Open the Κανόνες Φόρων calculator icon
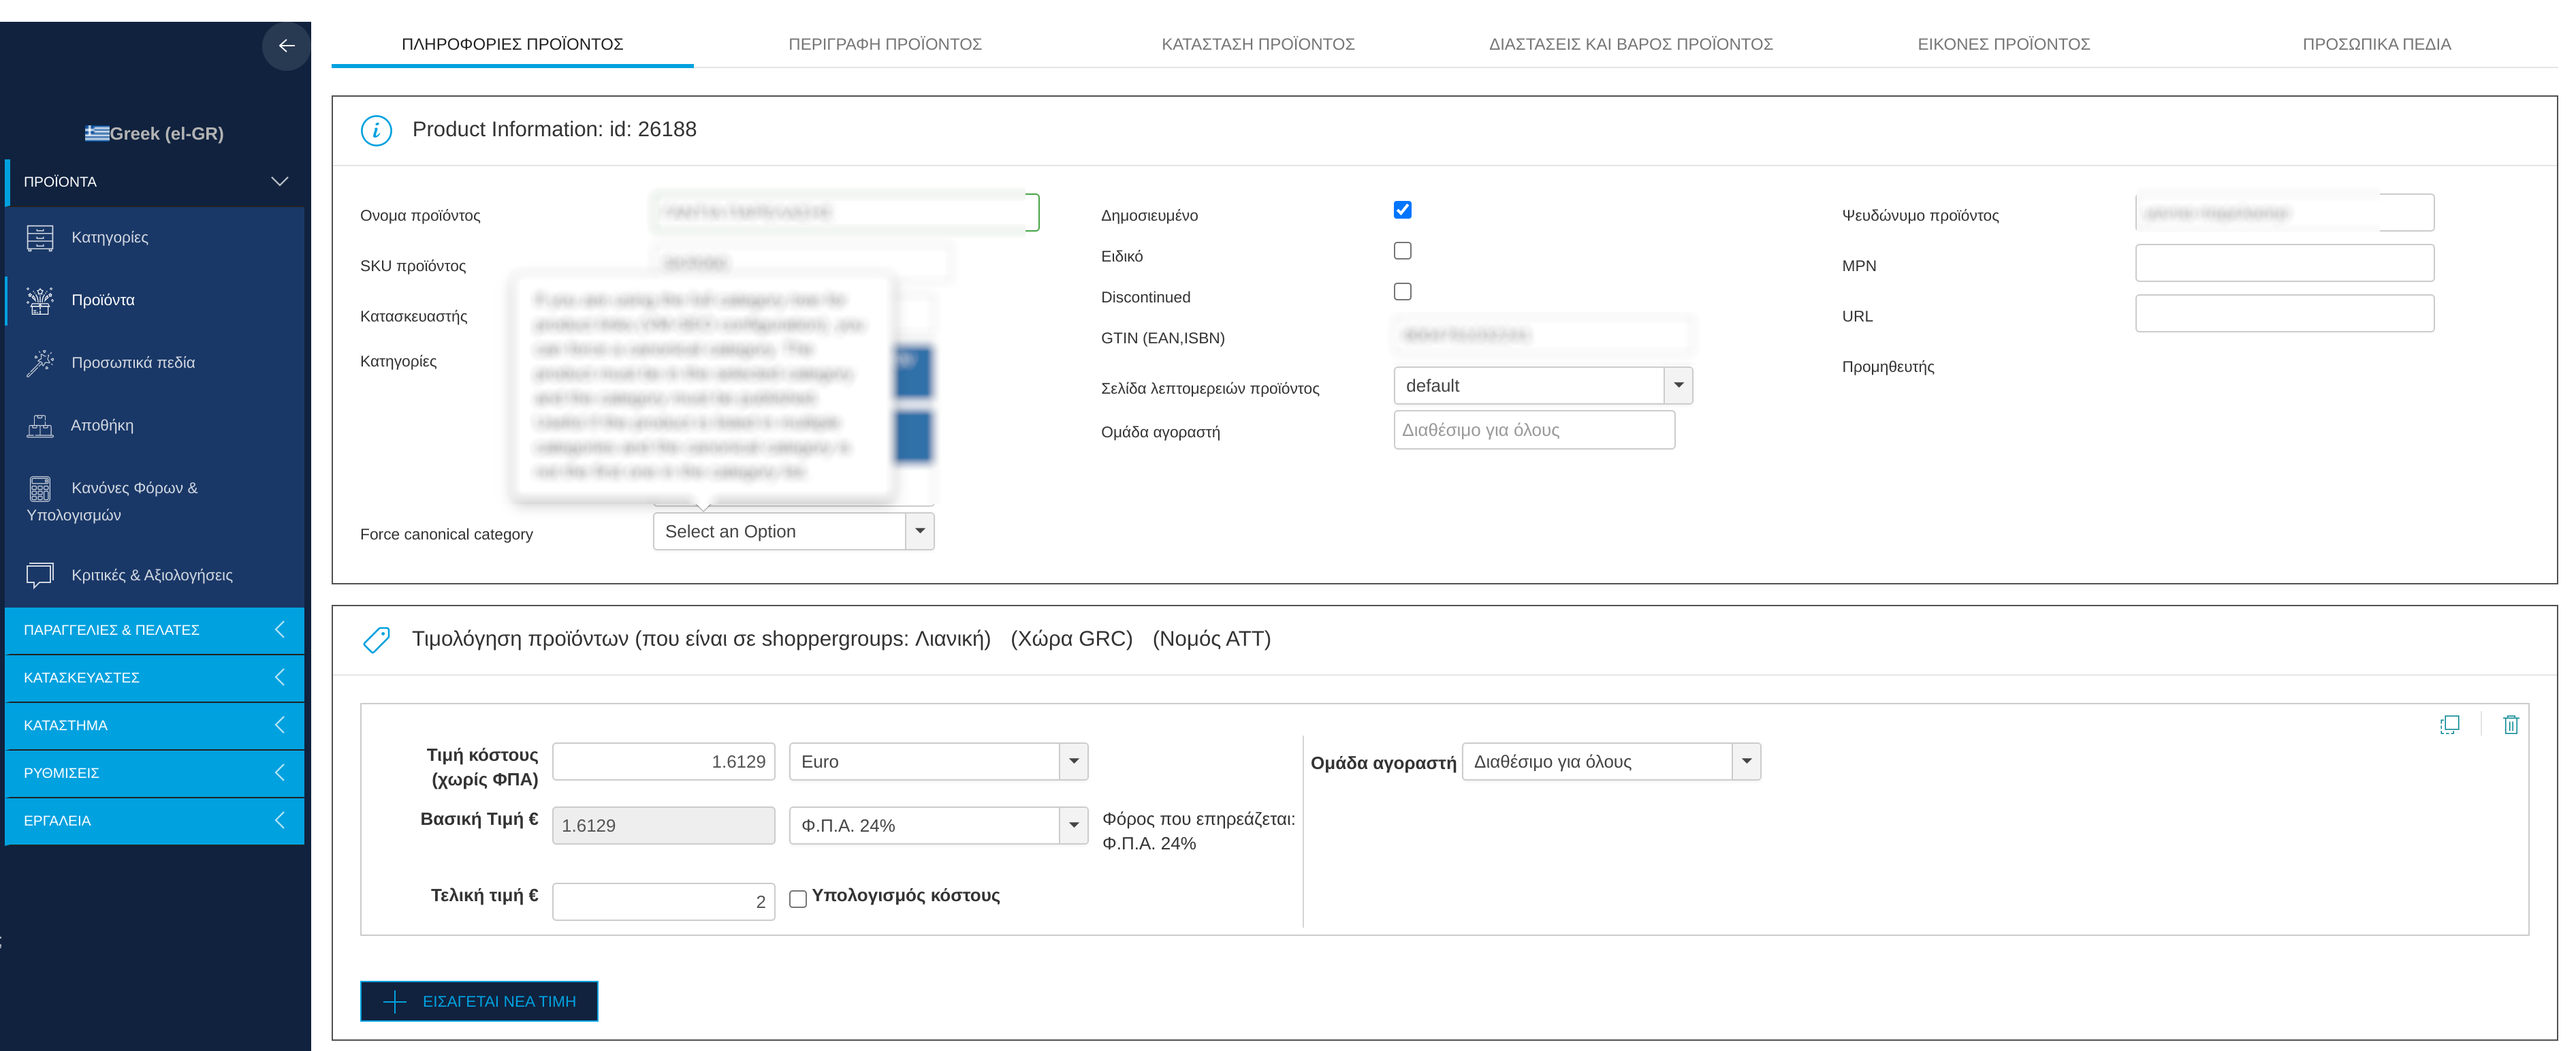Screen dimensions: 2576x1051 (x=40, y=489)
